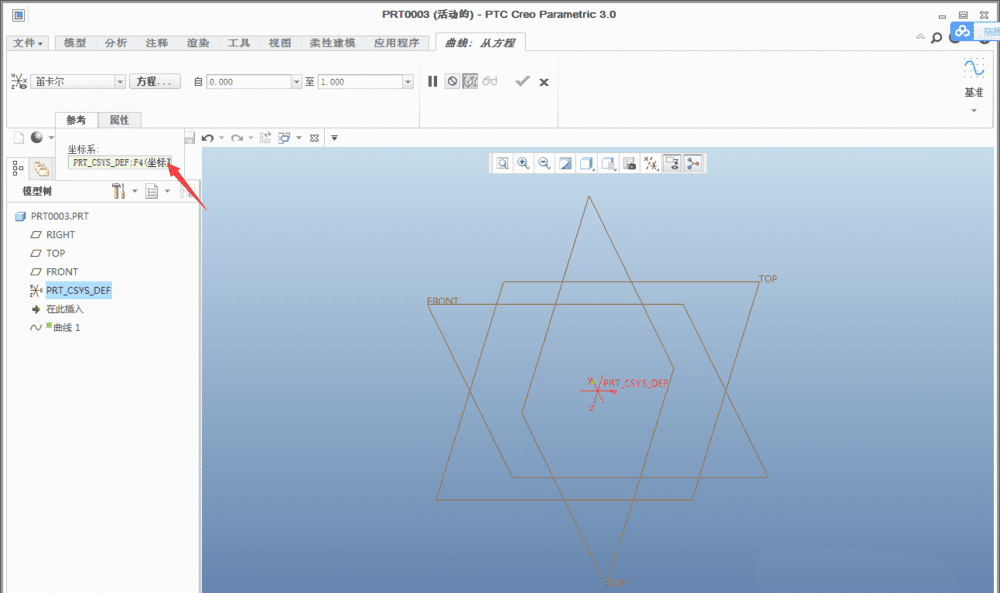This screenshot has width=1000, height=593.
Task: Click the Zoom In magnifier icon
Action: (x=523, y=164)
